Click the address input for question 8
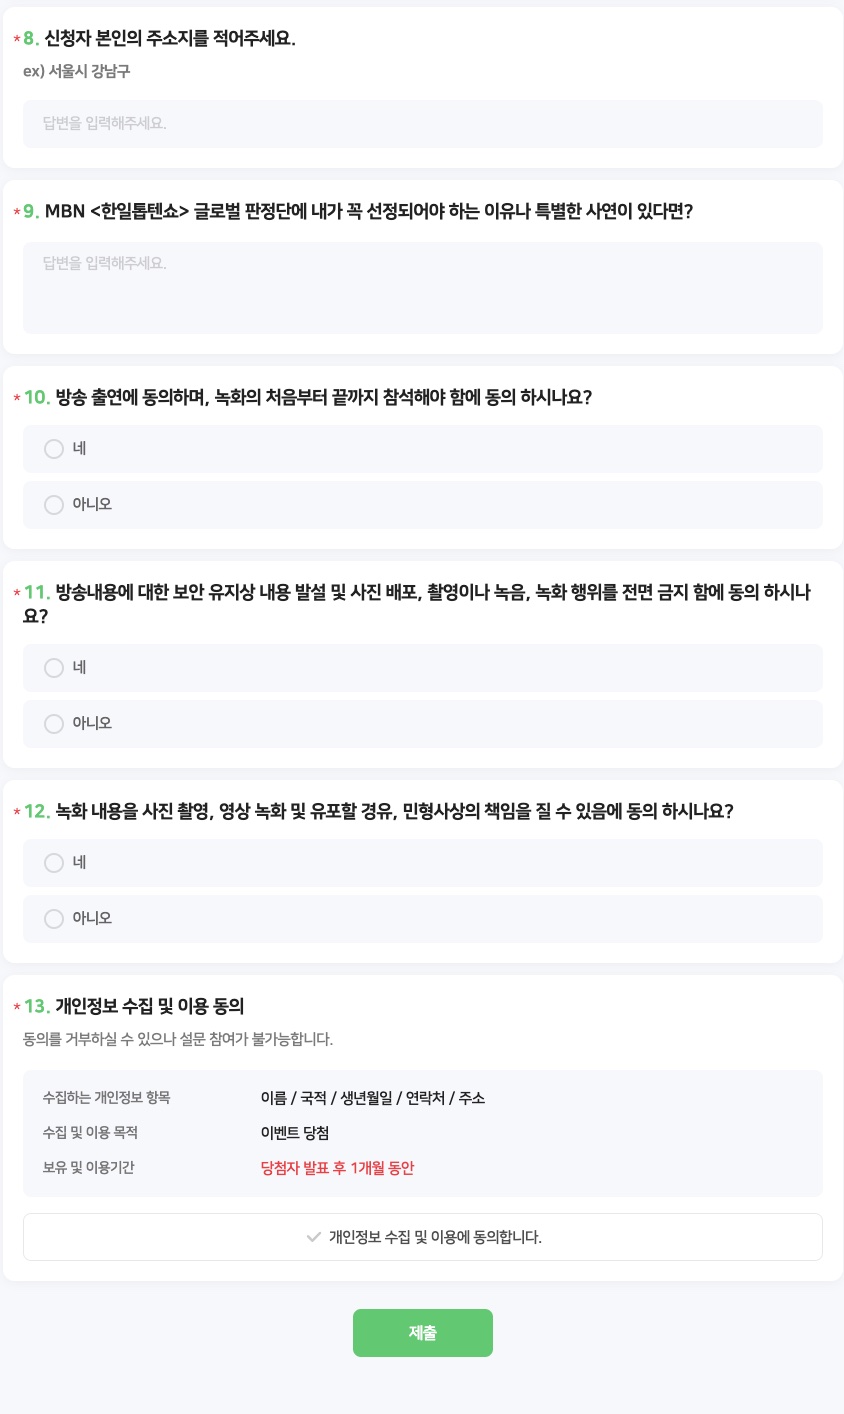This screenshot has height=1414, width=844. (x=422, y=123)
